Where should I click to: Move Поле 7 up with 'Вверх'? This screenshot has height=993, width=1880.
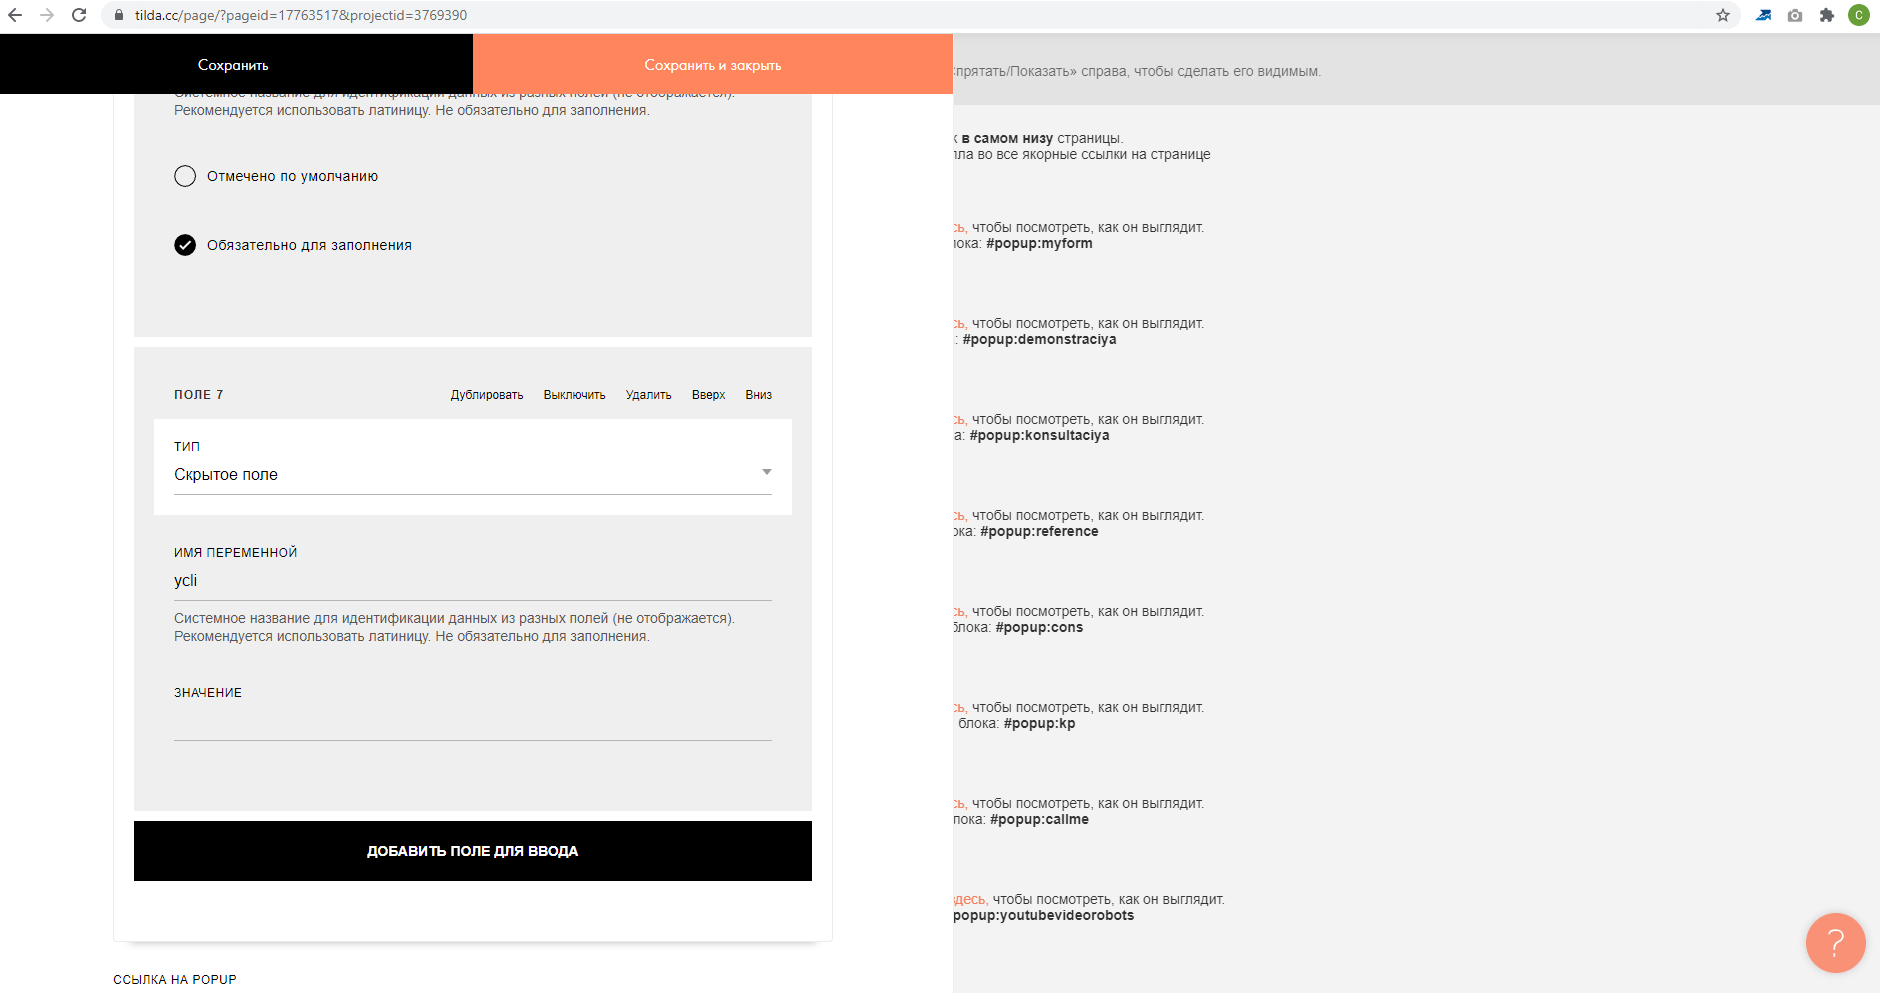(x=708, y=395)
